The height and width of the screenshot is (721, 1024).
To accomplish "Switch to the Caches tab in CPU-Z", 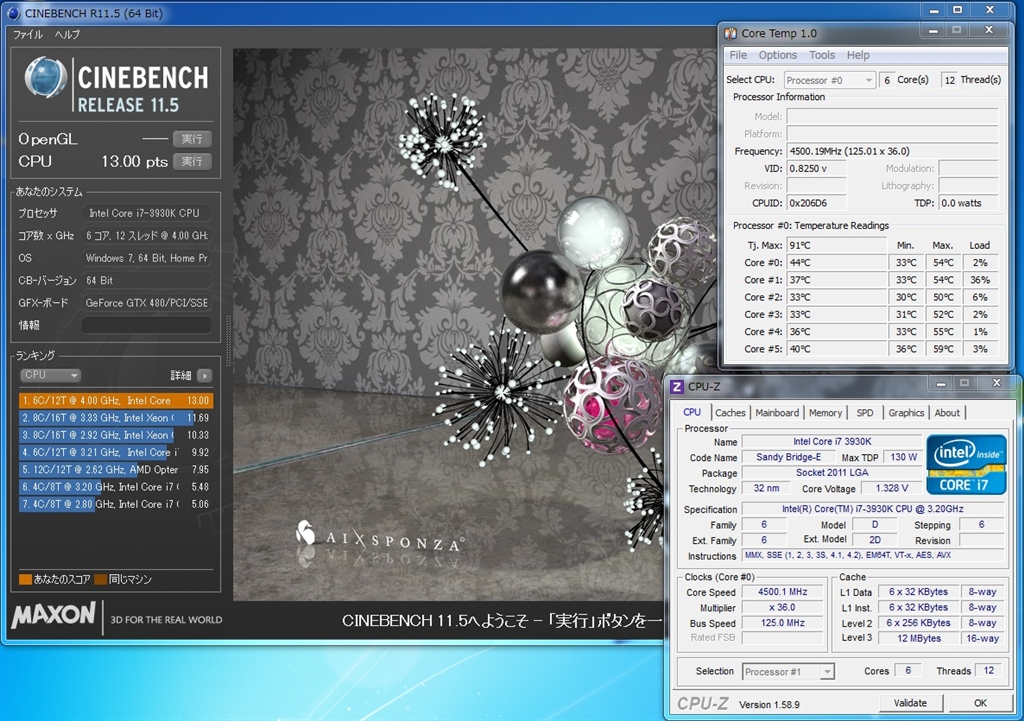I will (730, 413).
